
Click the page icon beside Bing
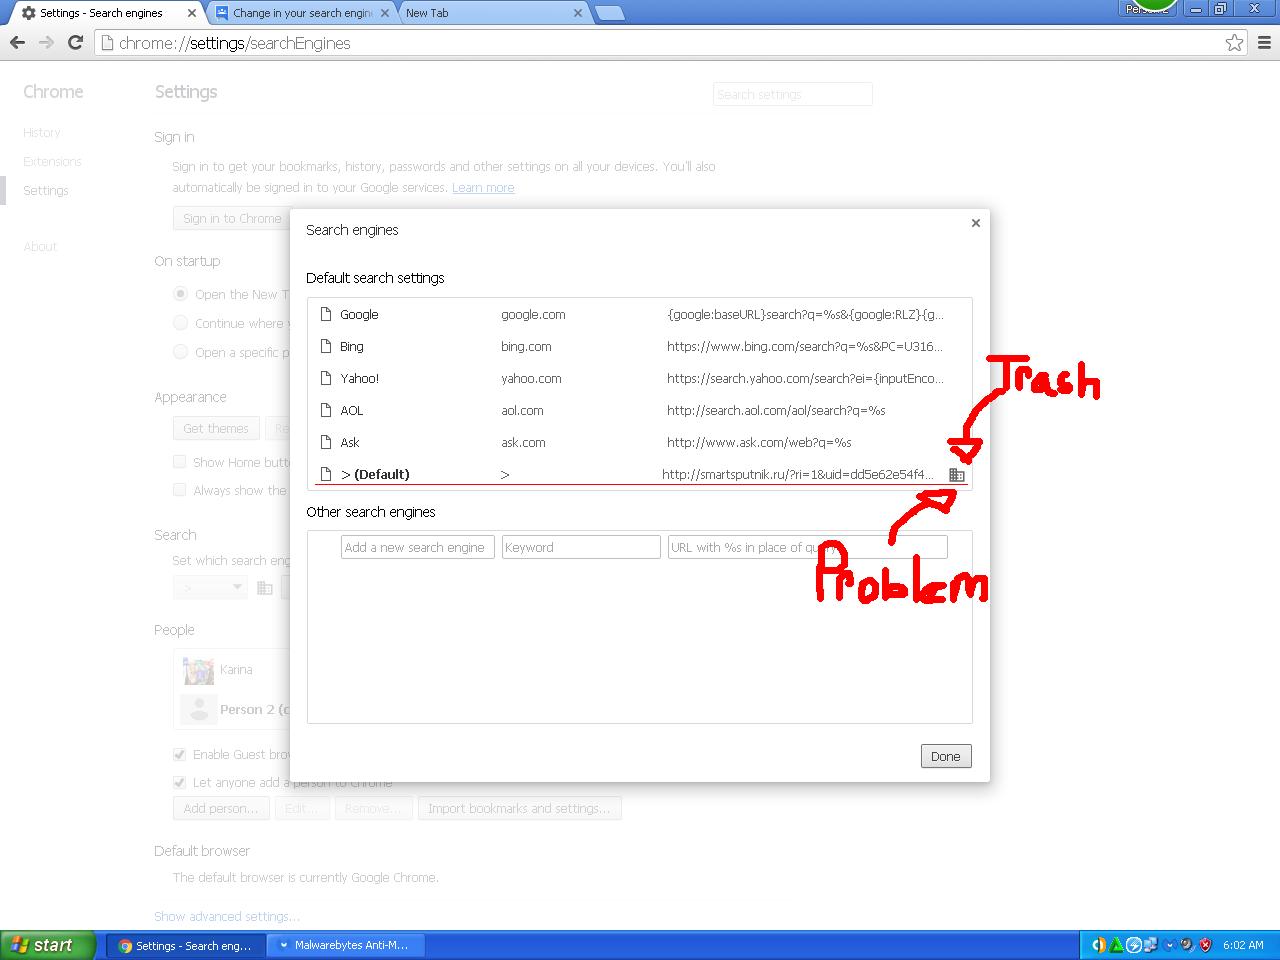(x=325, y=346)
